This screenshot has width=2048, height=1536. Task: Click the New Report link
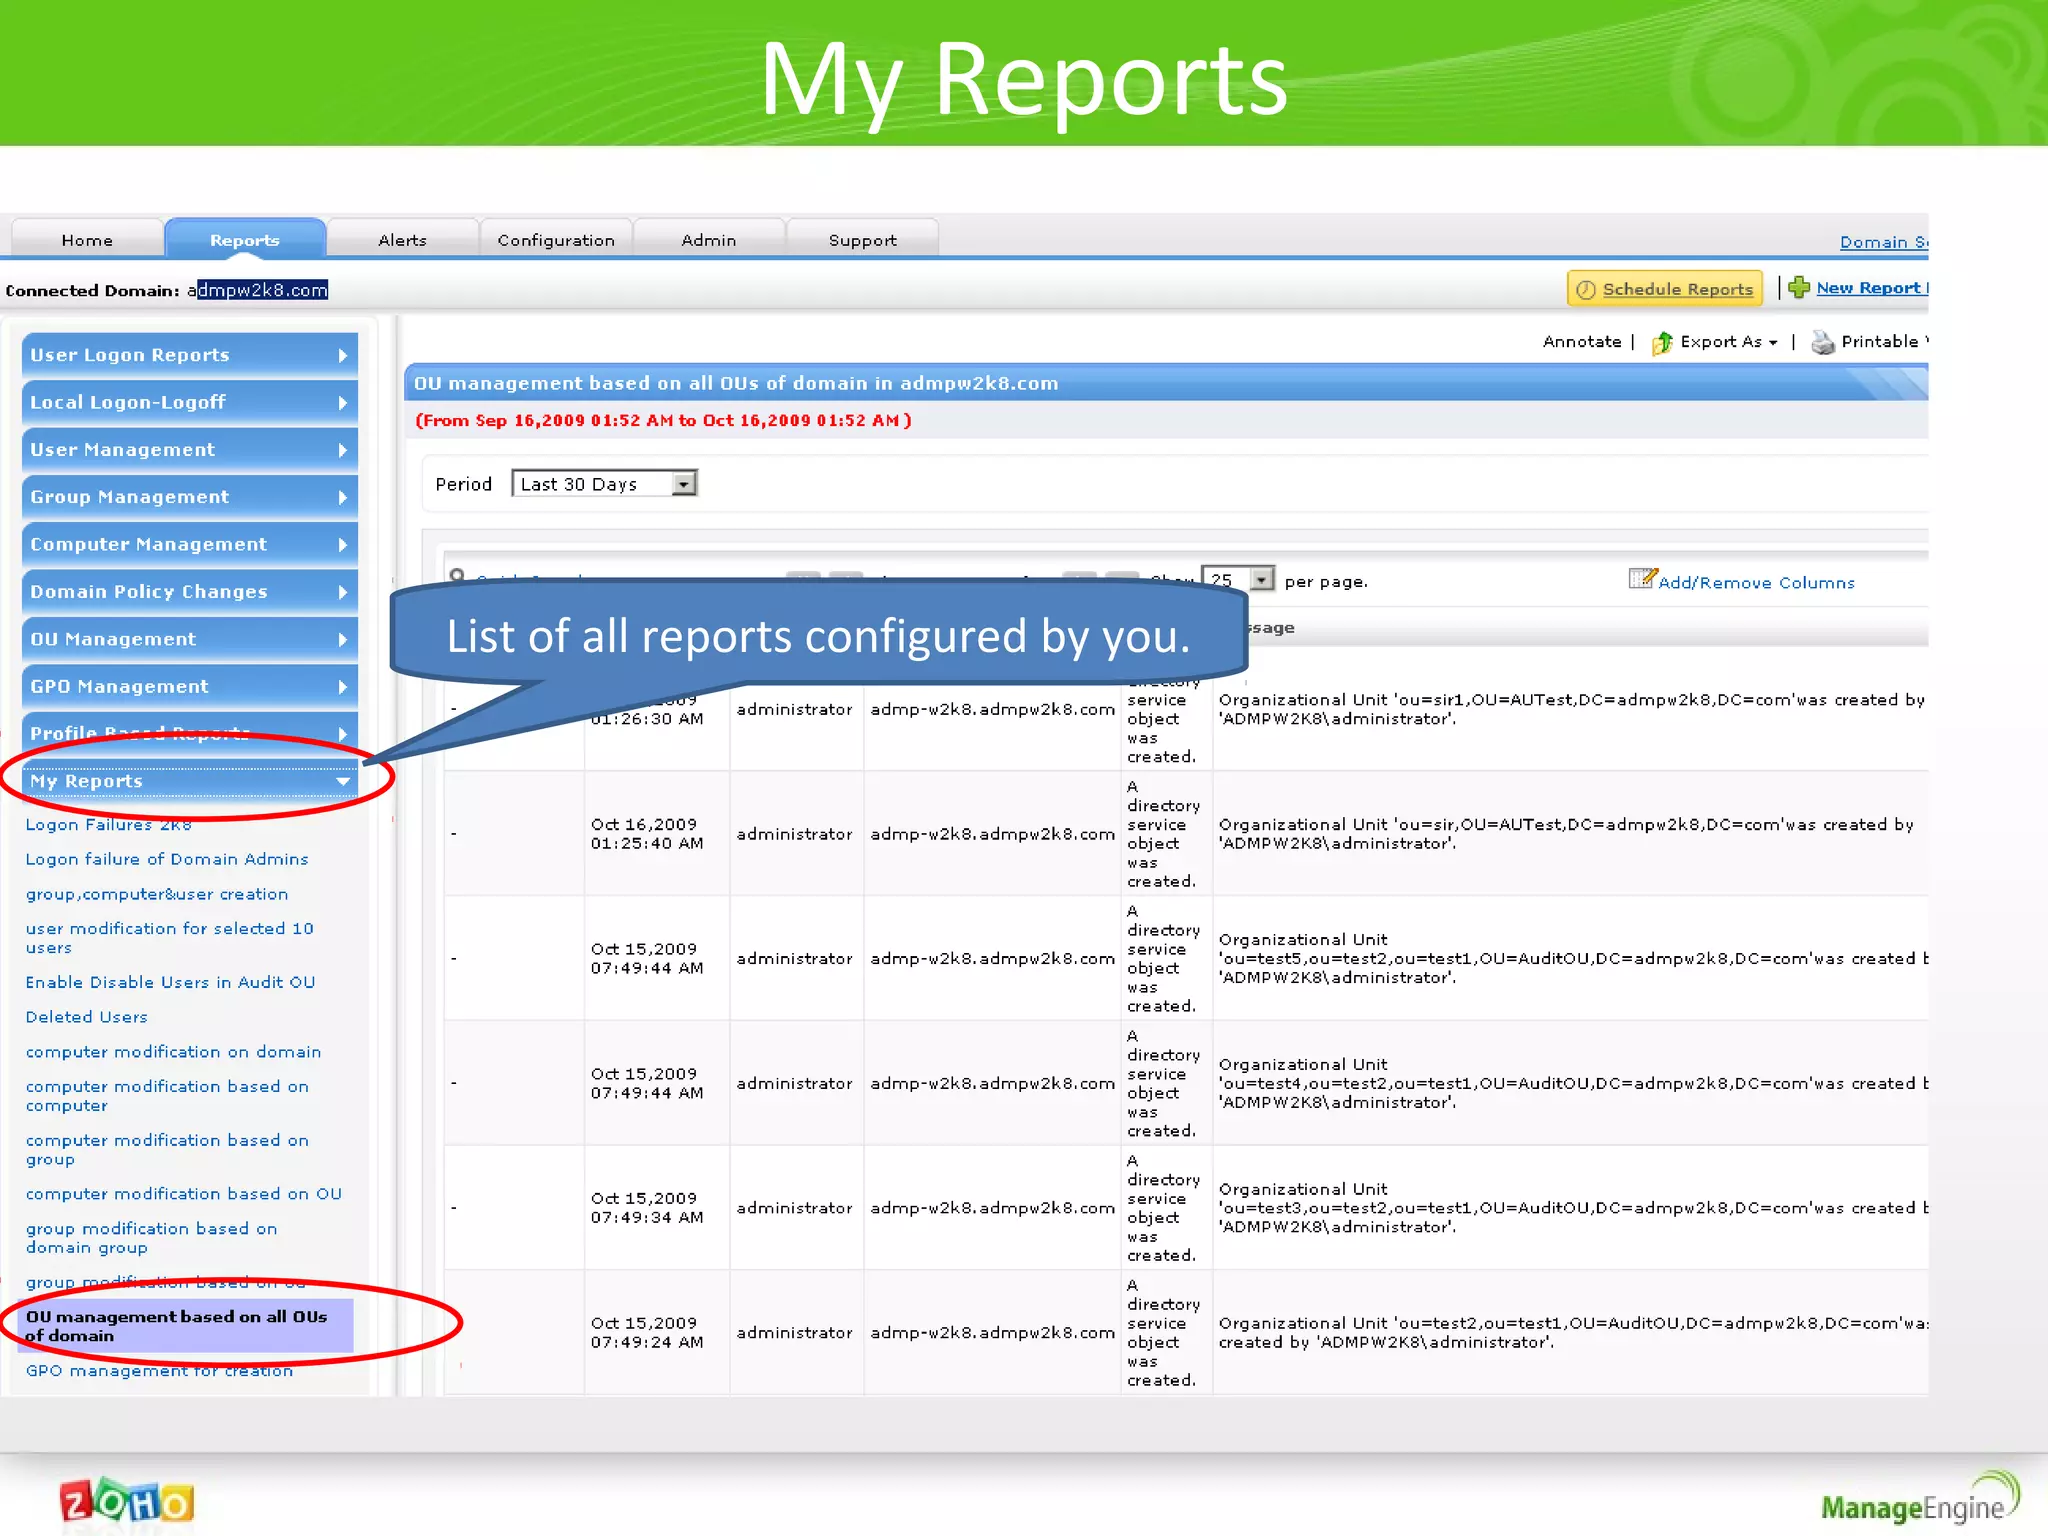(x=1872, y=288)
